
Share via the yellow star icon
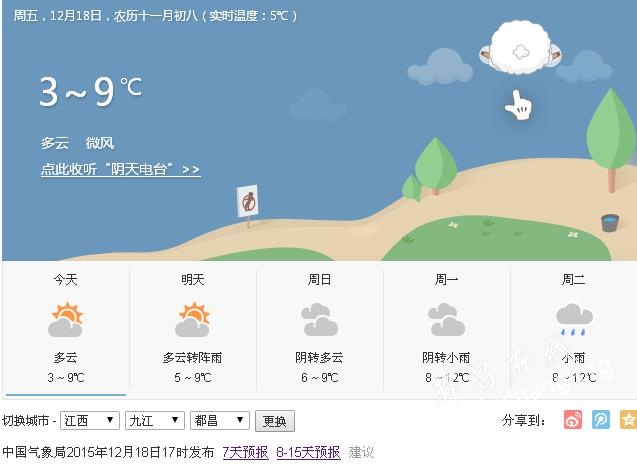click(x=628, y=420)
